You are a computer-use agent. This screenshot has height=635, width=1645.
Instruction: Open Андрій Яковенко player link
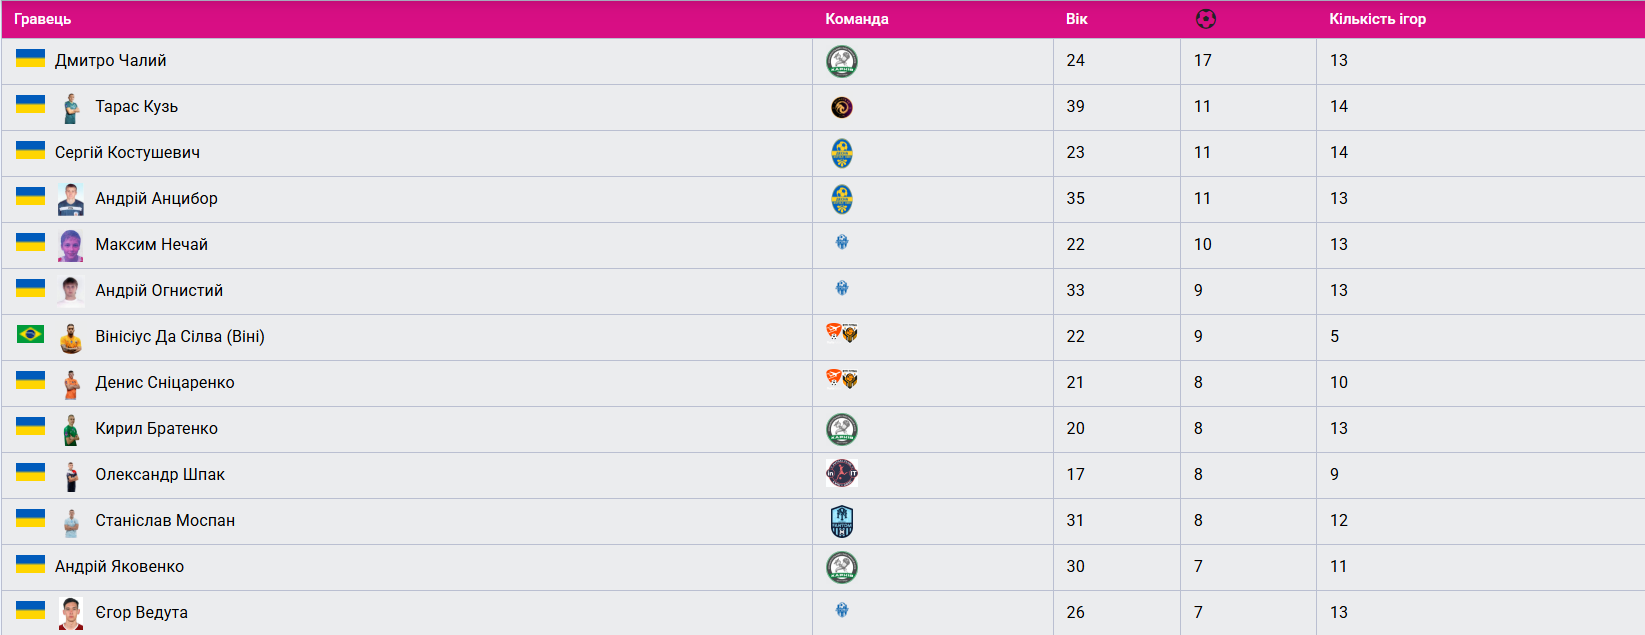pos(119,567)
